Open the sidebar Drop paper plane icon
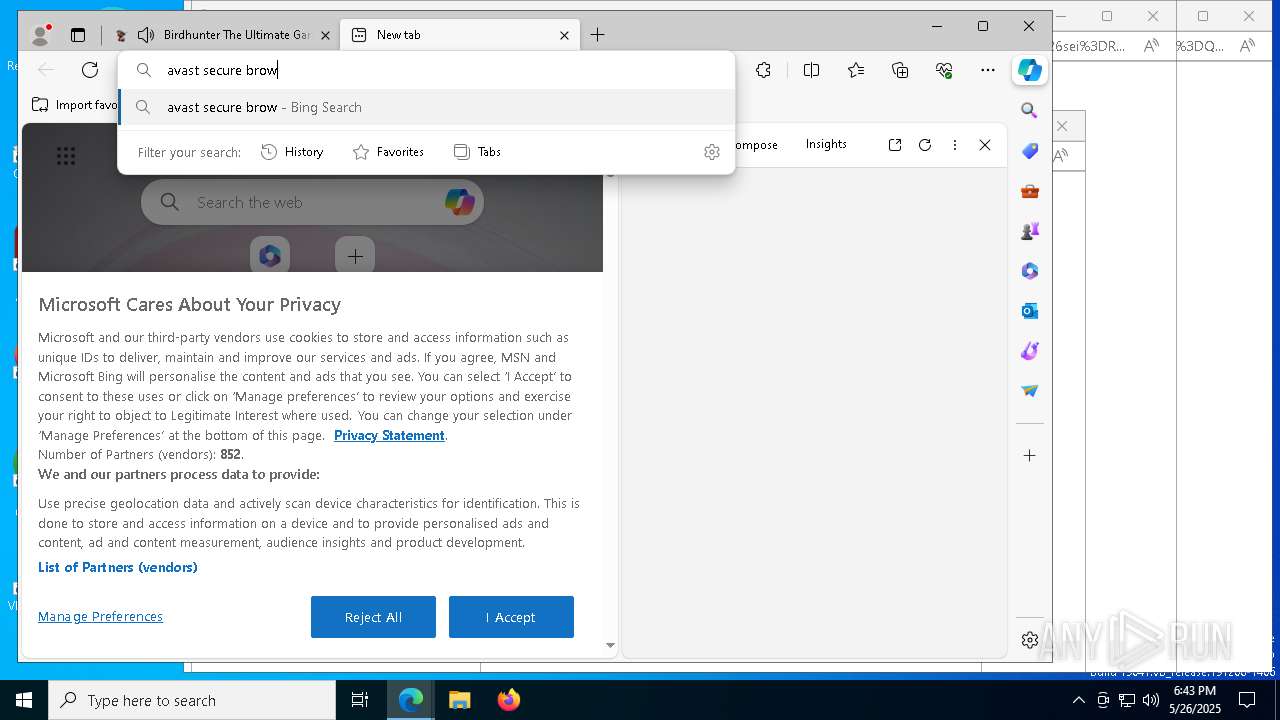Screen dimensions: 1280x720 pyautogui.click(x=1030, y=391)
